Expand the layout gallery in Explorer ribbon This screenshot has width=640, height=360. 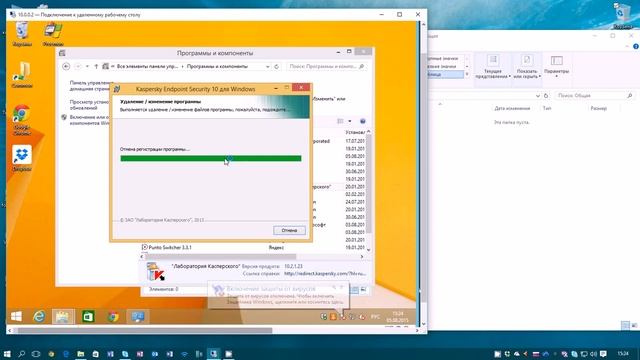pyautogui.click(x=467, y=74)
